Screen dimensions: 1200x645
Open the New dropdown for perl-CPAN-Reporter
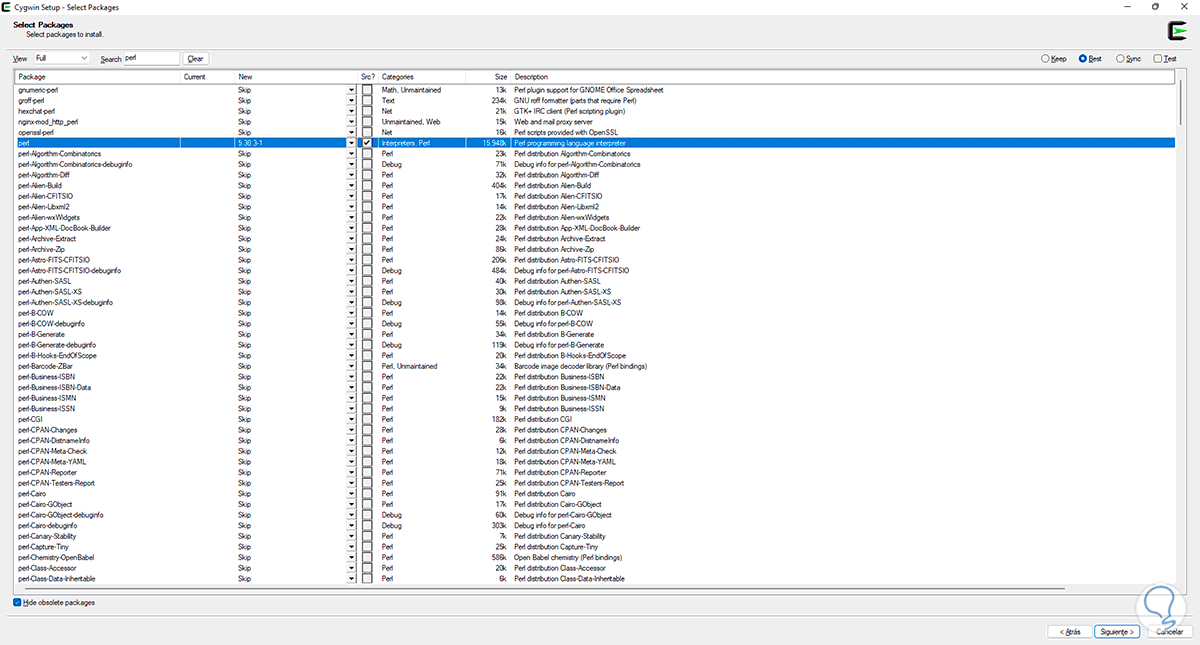pos(351,472)
